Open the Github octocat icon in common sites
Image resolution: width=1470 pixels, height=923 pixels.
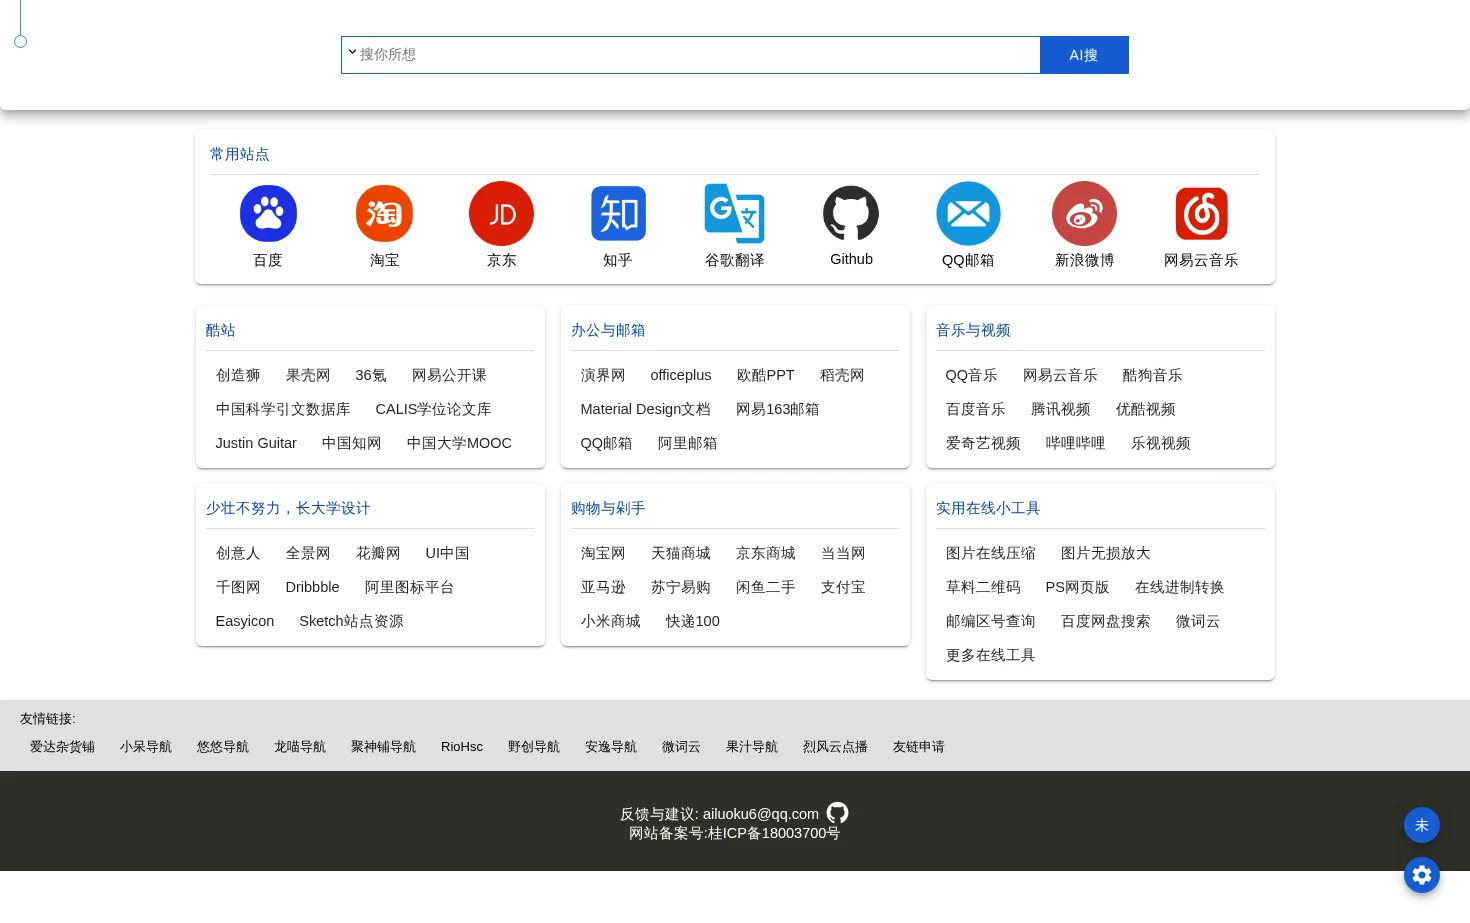(851, 213)
